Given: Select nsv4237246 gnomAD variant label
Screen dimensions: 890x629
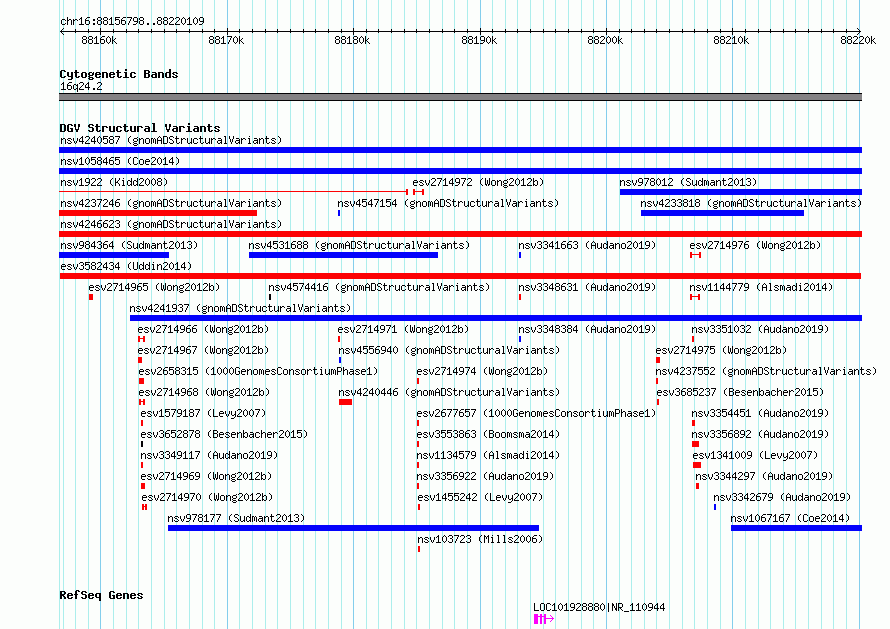Looking at the screenshot, I should 171,203.
